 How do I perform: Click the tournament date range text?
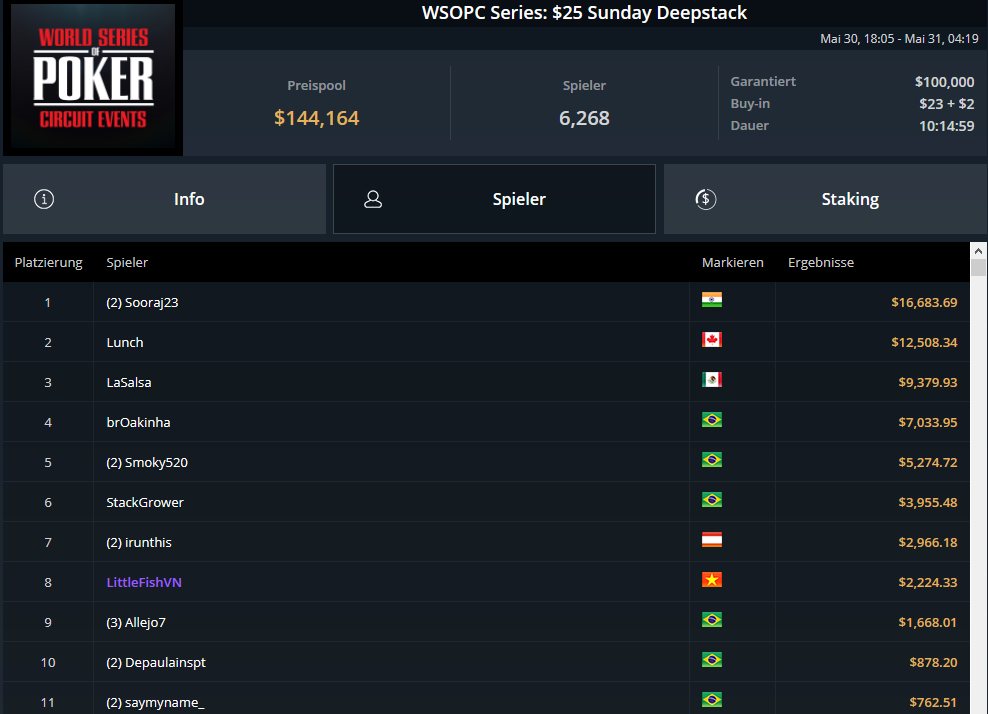click(899, 39)
